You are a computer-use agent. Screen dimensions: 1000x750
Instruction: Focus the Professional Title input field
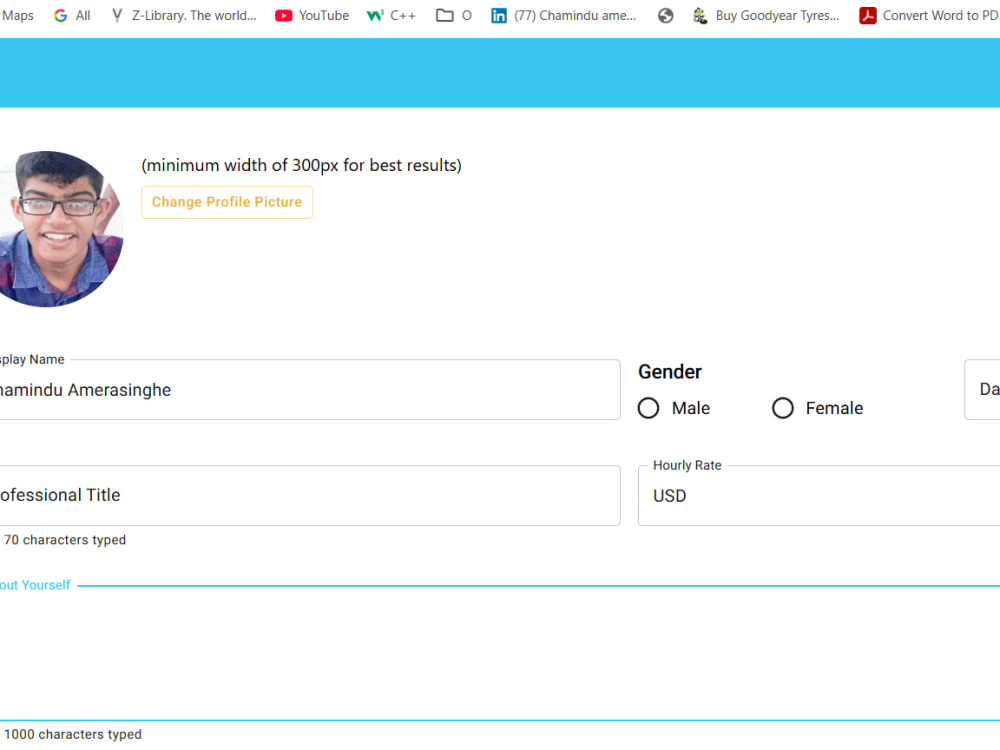[309, 496]
